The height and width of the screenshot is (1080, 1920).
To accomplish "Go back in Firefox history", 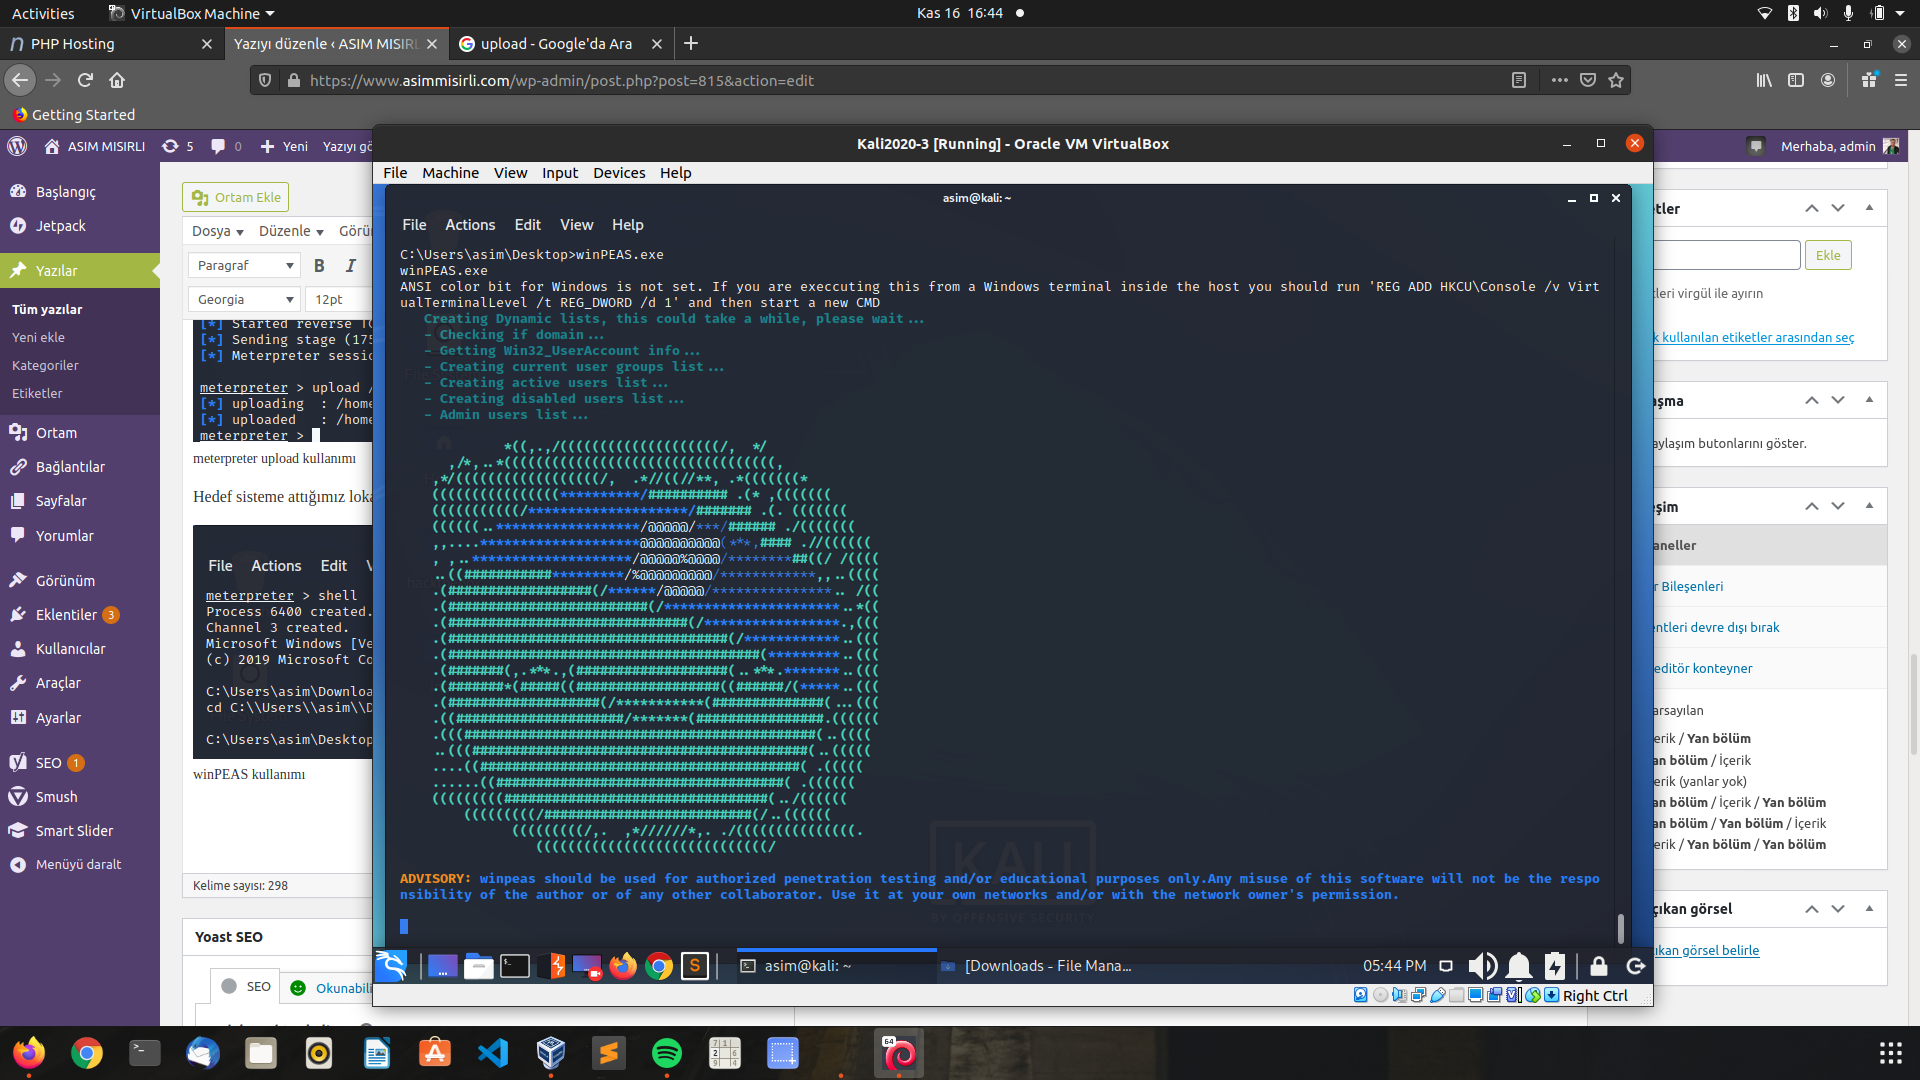I will point(20,80).
